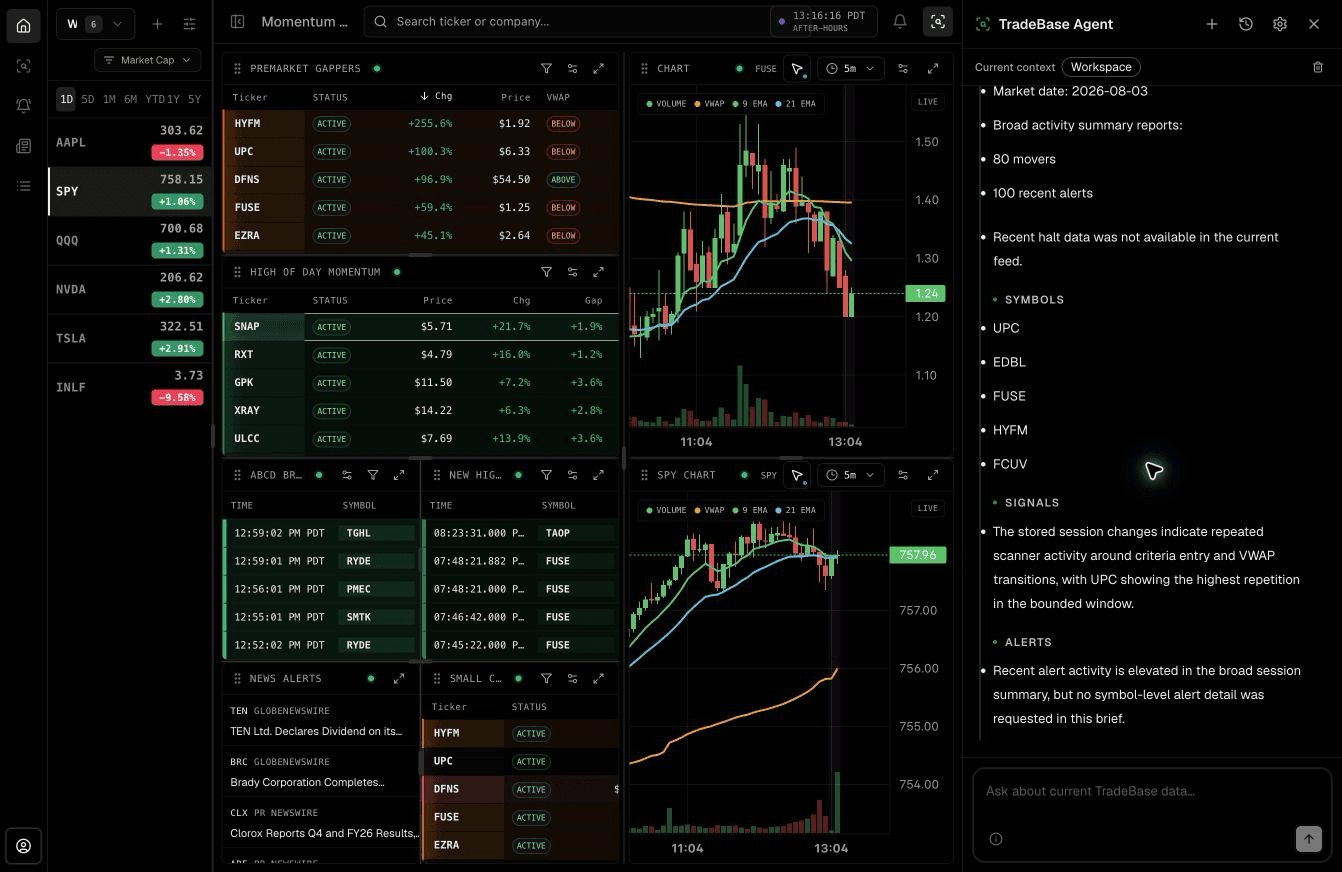1342x872 pixels.
Task: Open CHART panel settings sliders
Action: click(x=903, y=68)
